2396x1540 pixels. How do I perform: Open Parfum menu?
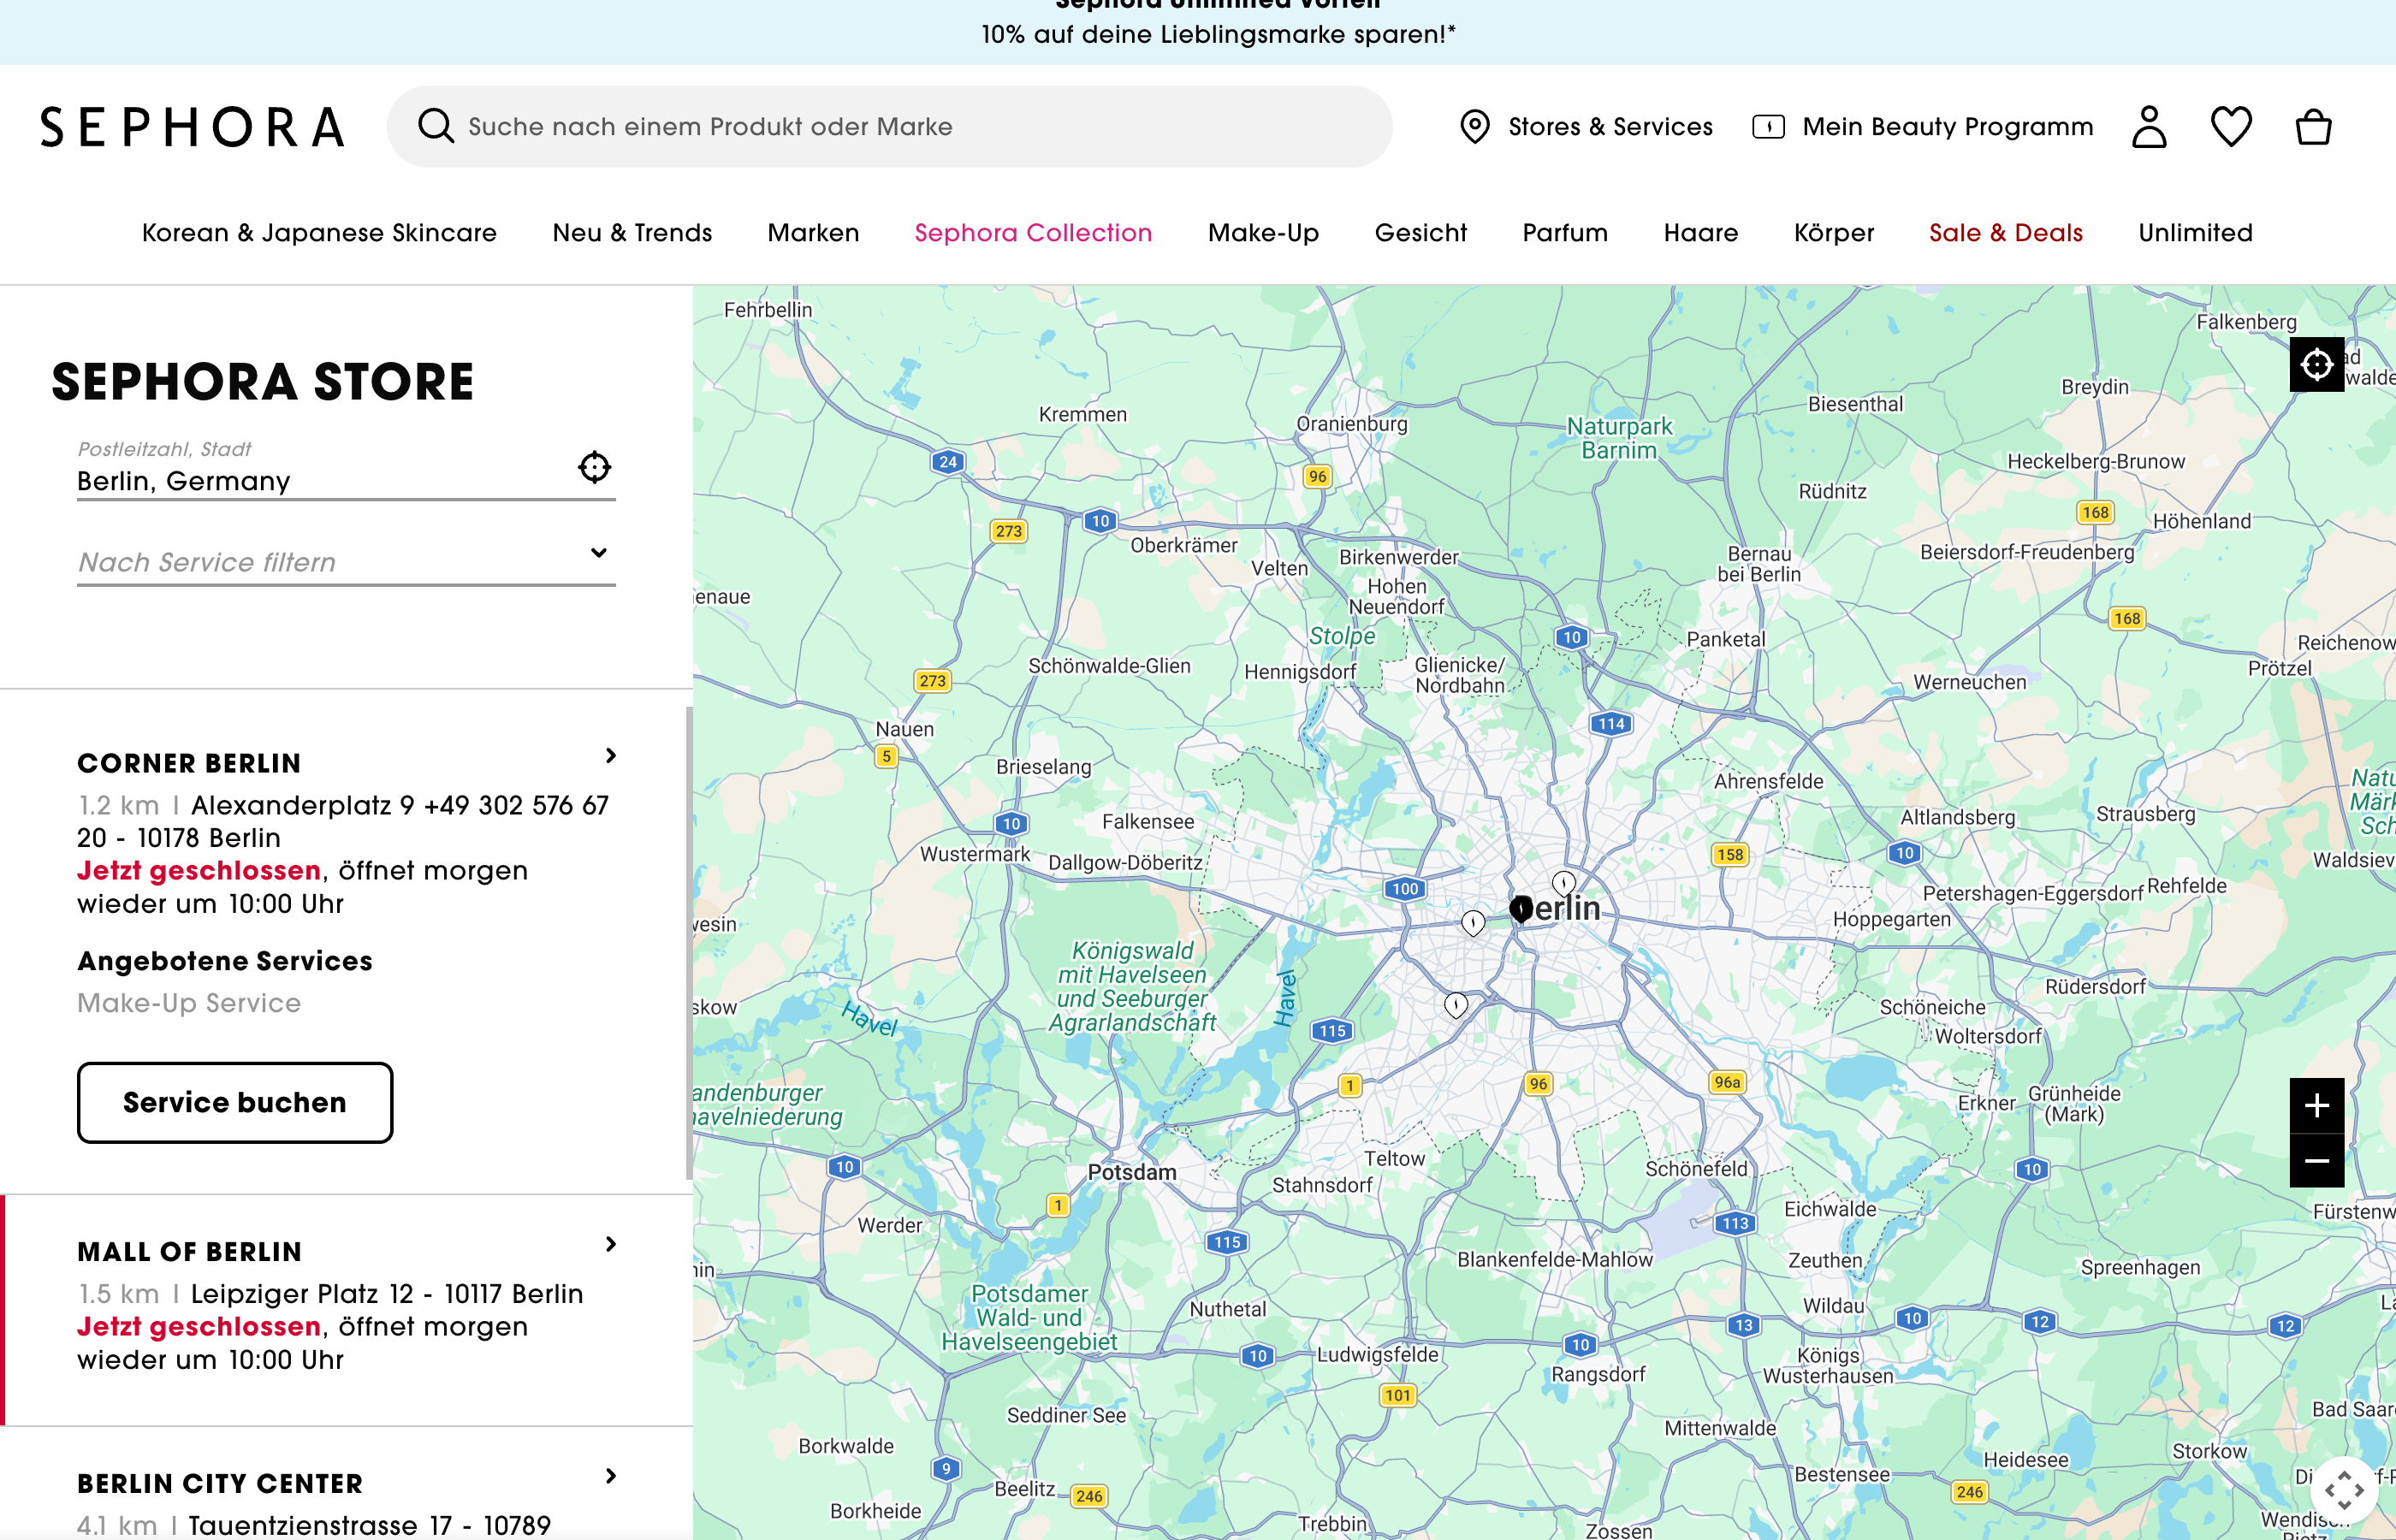coord(1565,233)
